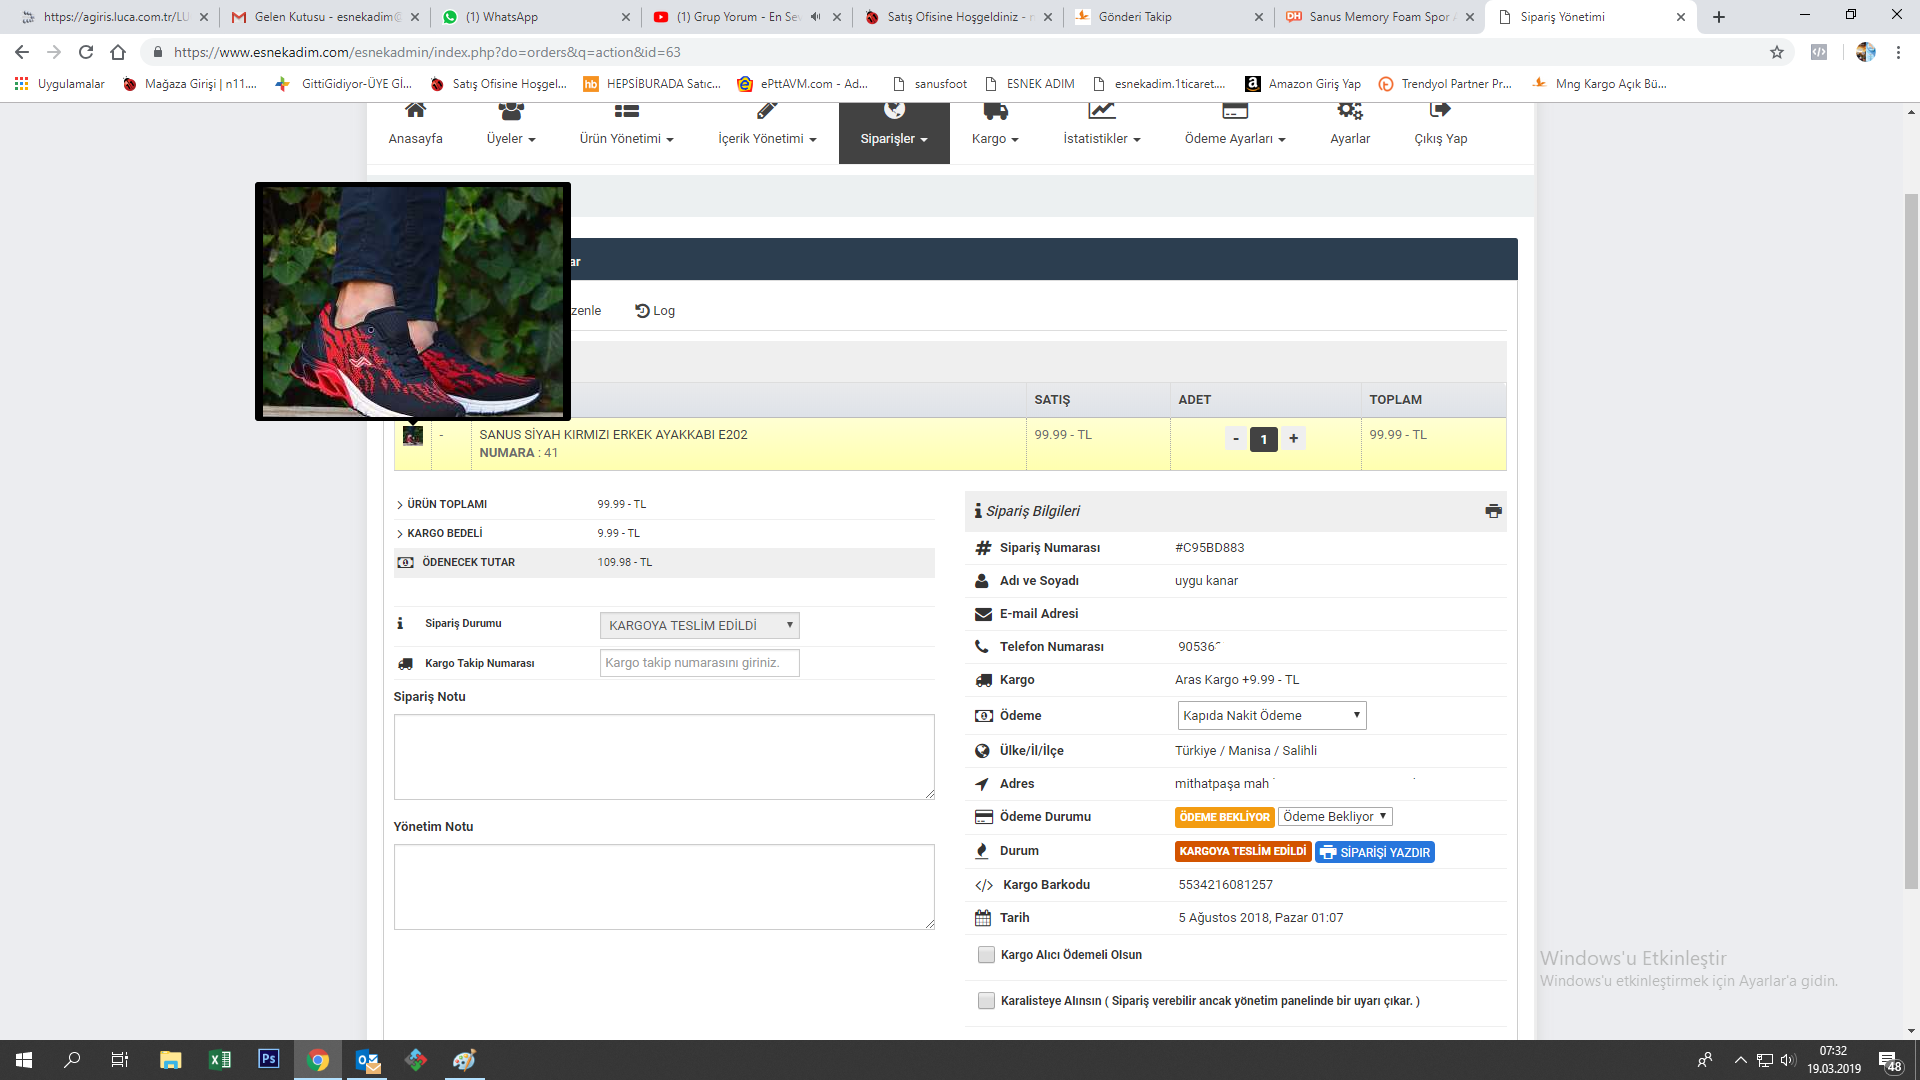
Task: Open new browser tab with plus
Action: point(1719,17)
